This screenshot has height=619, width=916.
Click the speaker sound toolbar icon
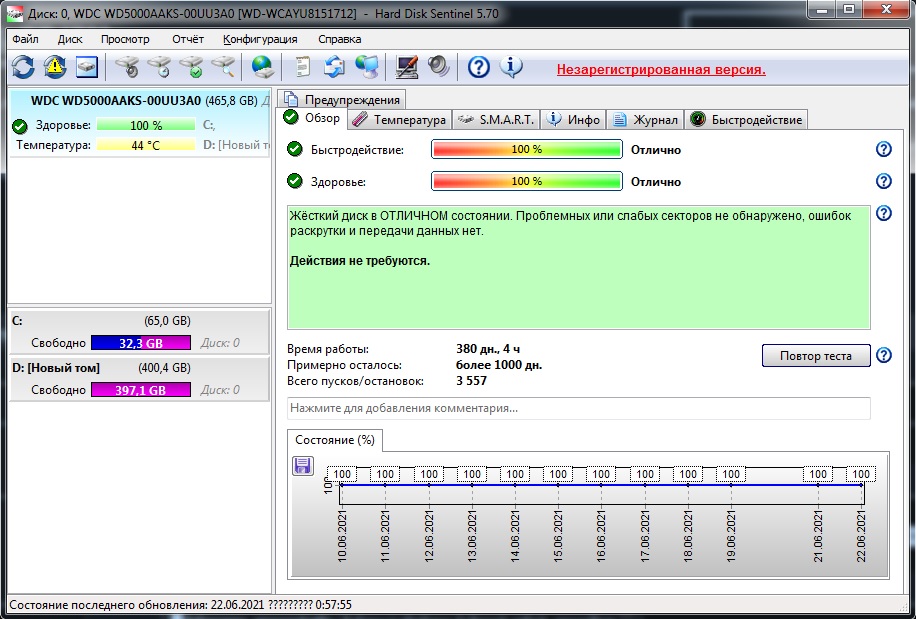click(x=439, y=67)
